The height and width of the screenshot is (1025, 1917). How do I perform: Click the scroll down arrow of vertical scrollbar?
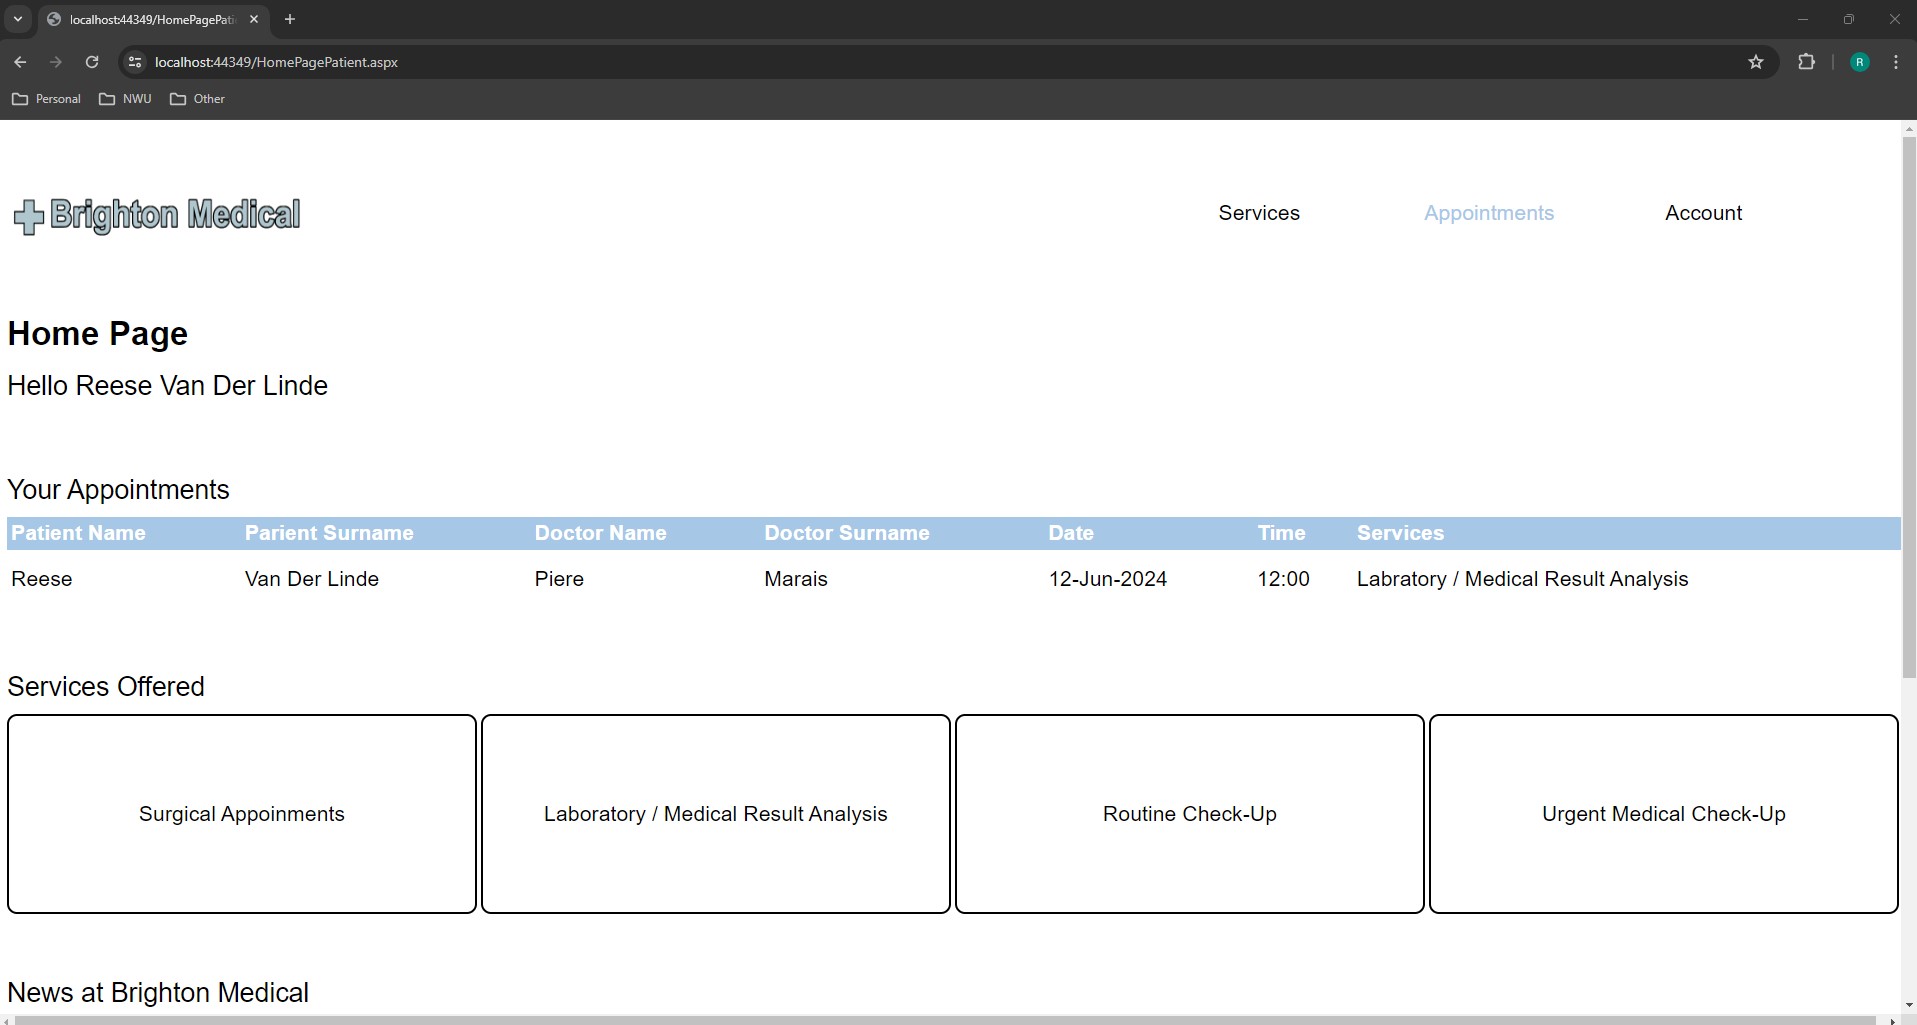coord(1909,1005)
